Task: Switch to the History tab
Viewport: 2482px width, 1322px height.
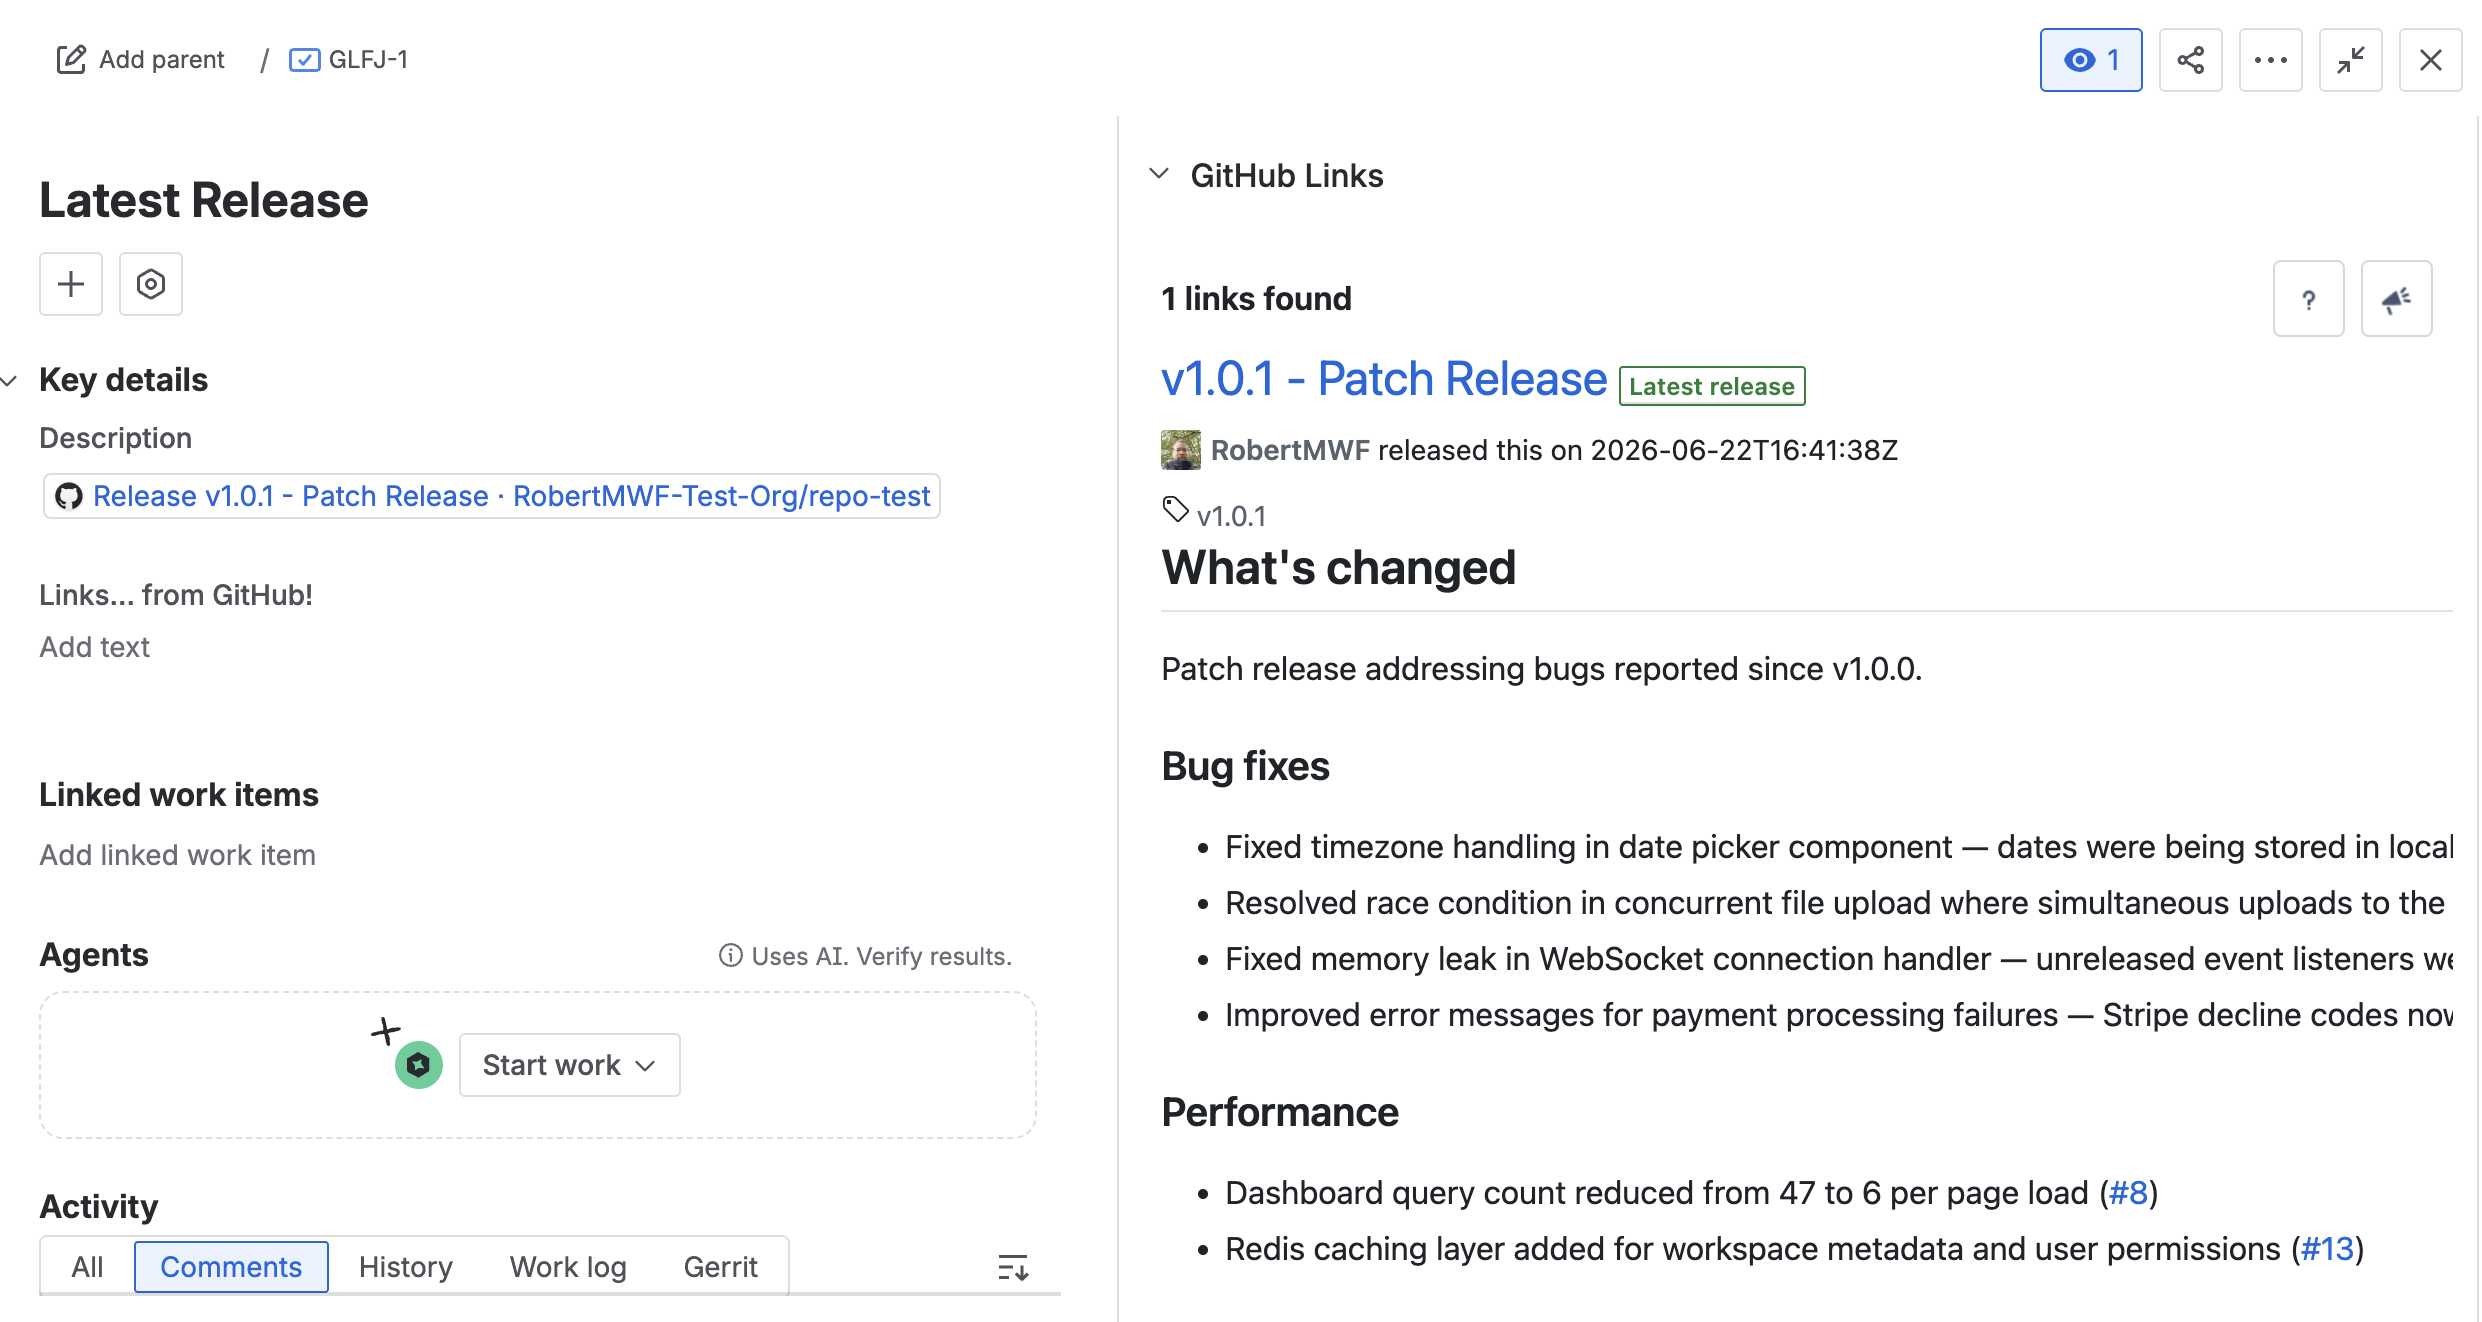Action: coord(405,1267)
